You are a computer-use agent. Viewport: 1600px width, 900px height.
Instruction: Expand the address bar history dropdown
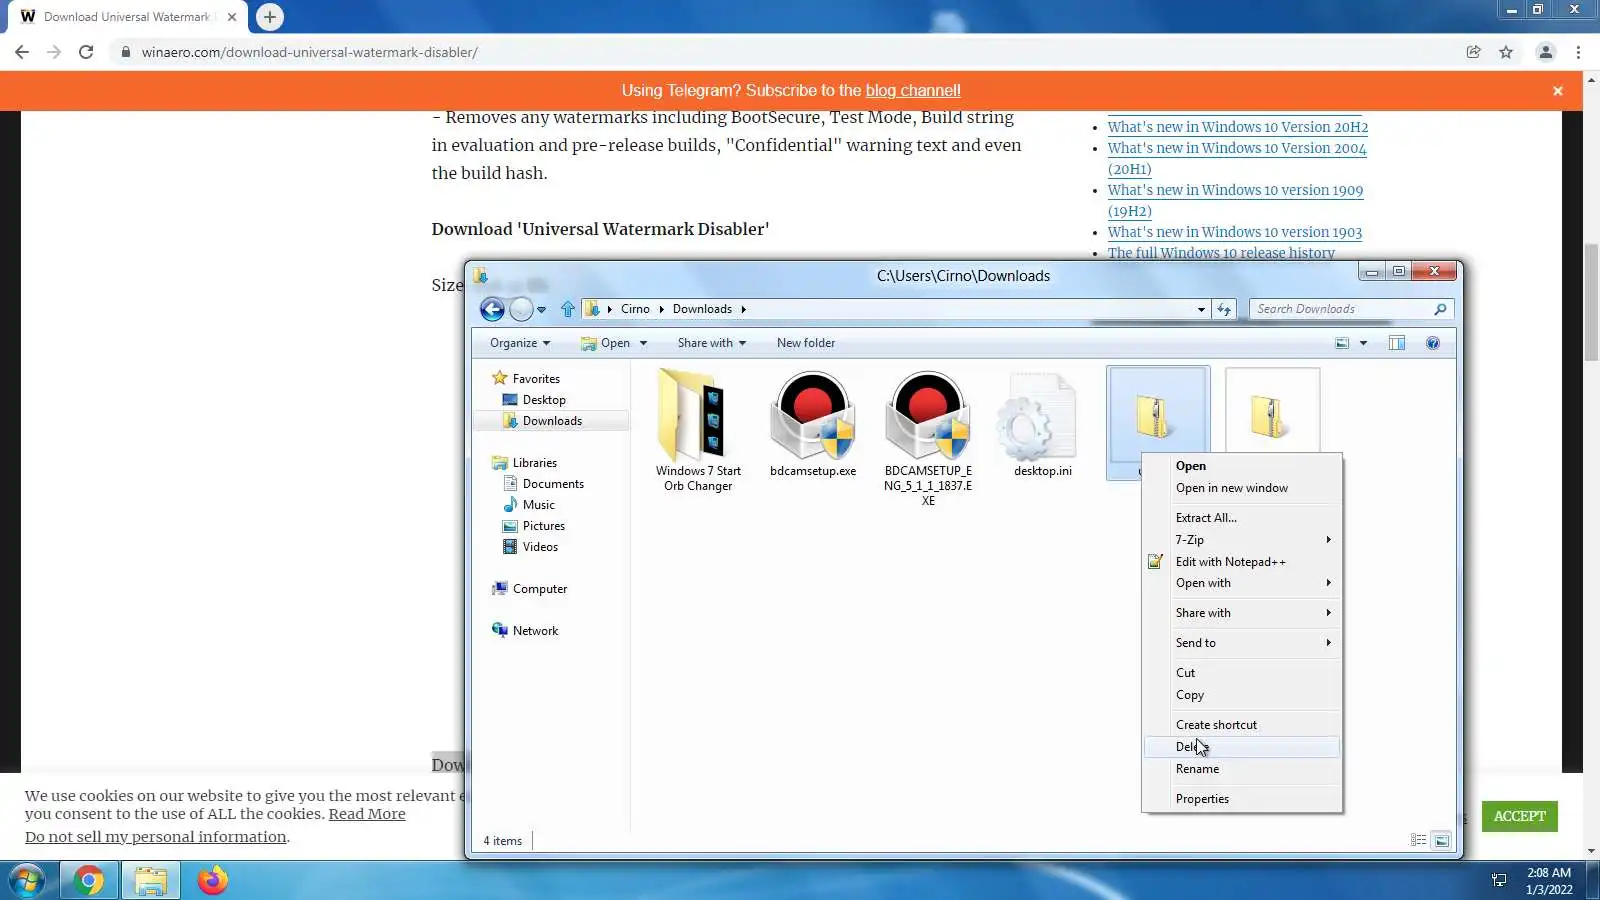coord(1201,309)
